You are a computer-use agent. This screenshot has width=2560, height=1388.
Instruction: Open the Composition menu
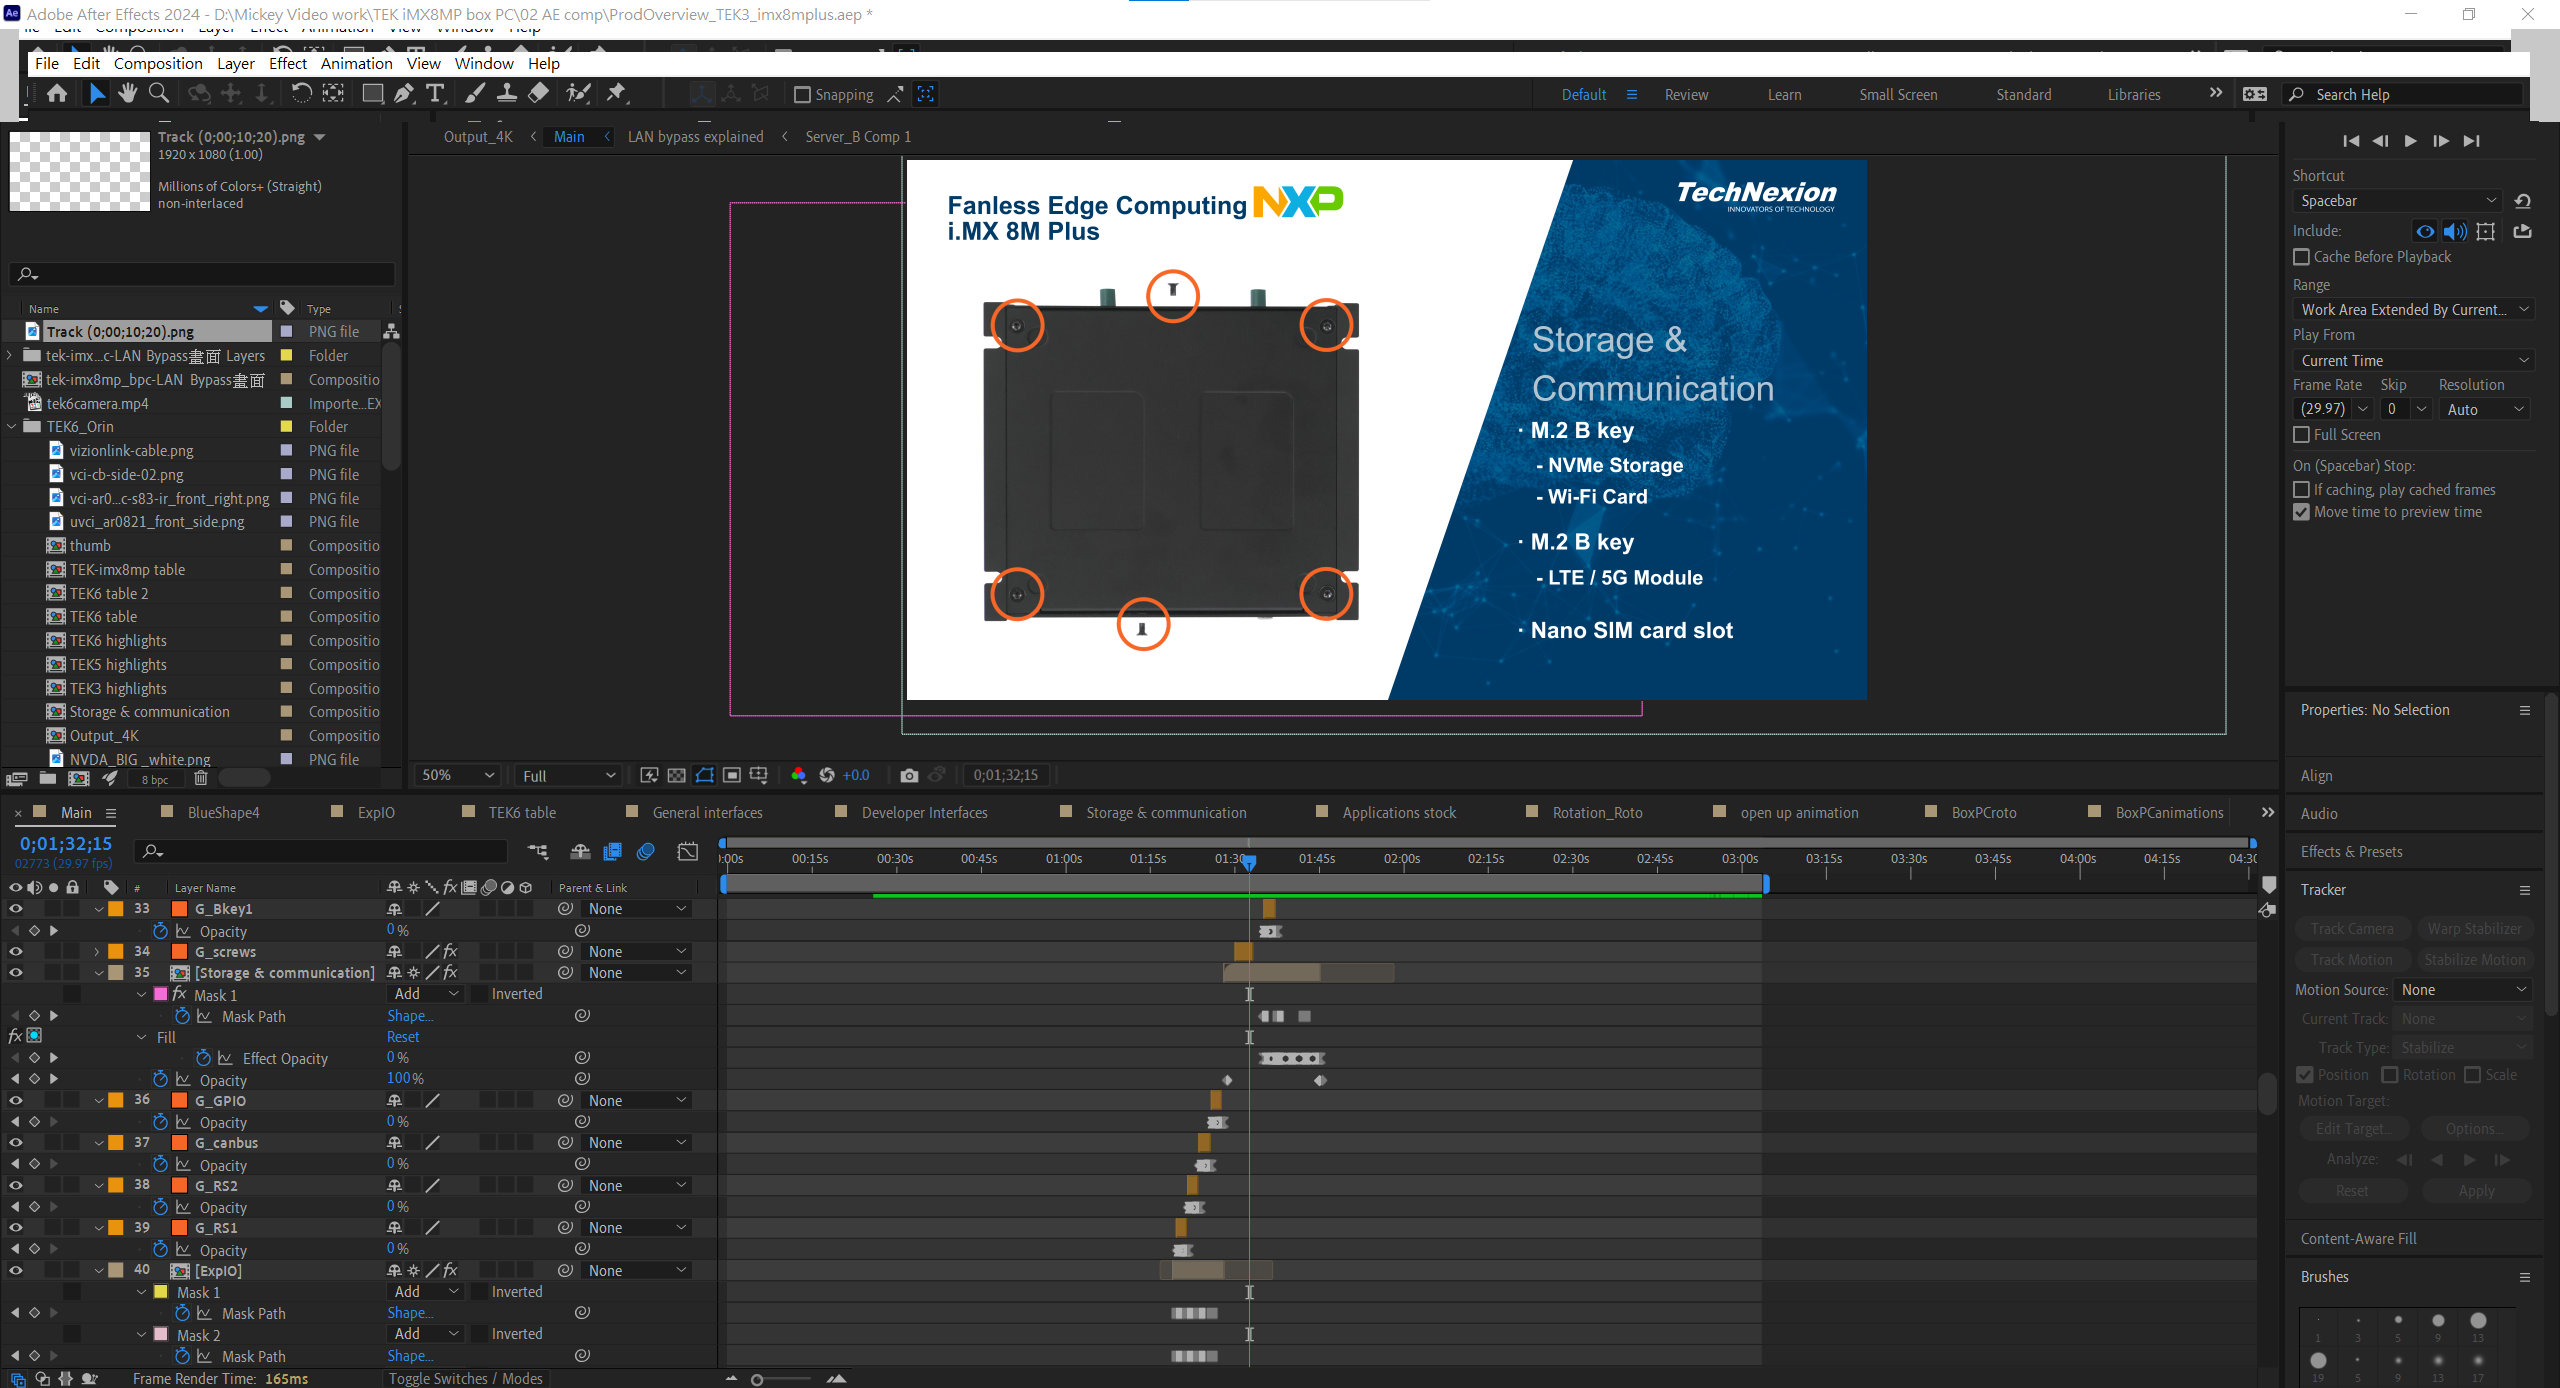pyautogui.click(x=157, y=63)
